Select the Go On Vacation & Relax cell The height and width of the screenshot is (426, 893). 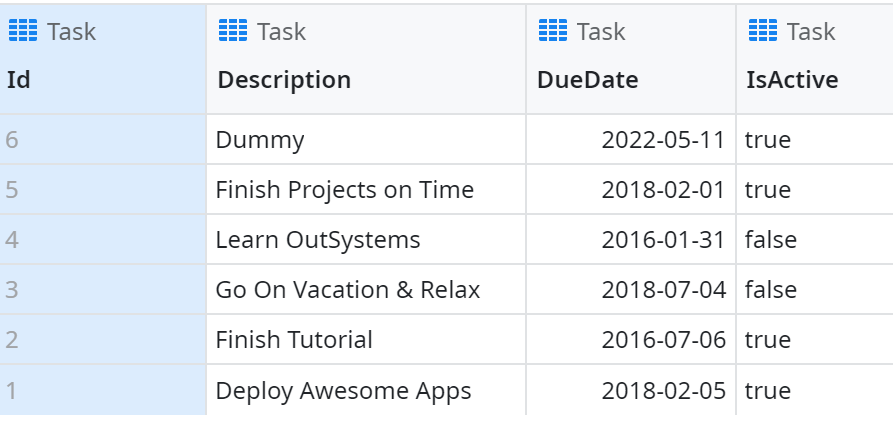348,290
